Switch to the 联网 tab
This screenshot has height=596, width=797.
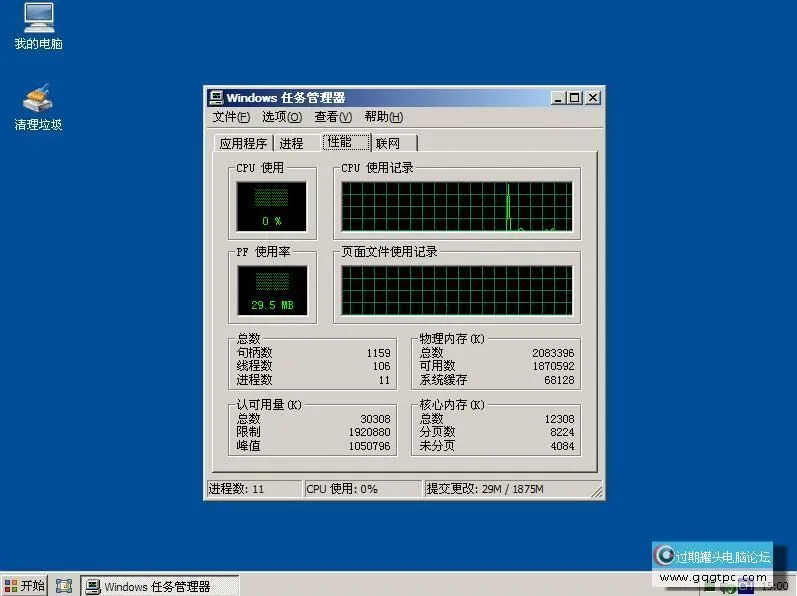394,143
